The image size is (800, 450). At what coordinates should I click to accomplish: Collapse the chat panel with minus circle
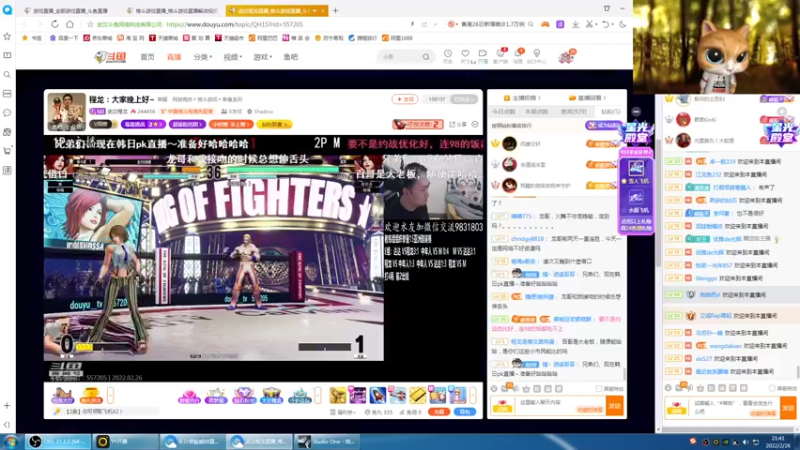[x=636, y=111]
